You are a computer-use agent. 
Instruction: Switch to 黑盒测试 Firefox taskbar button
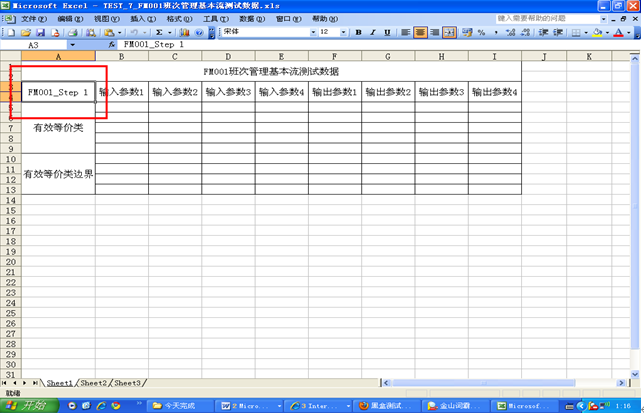(x=387, y=406)
